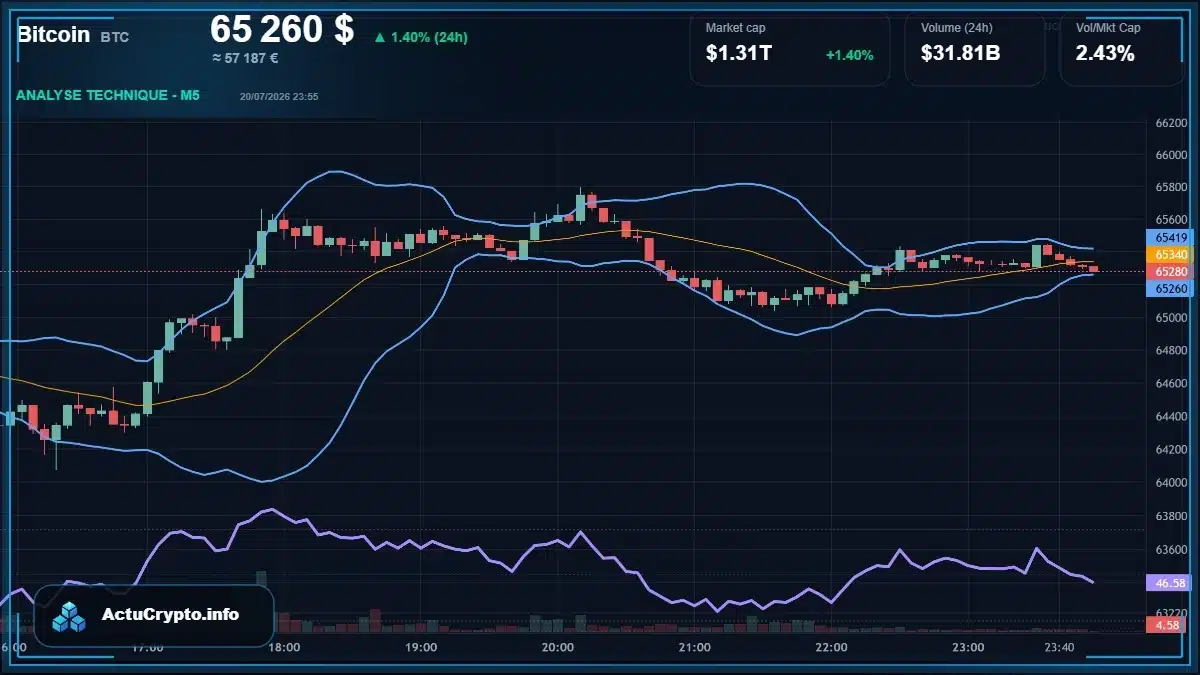Screen dimensions: 1200x675
Task: Click the 65419 upper band price tag
Action: point(1170,237)
